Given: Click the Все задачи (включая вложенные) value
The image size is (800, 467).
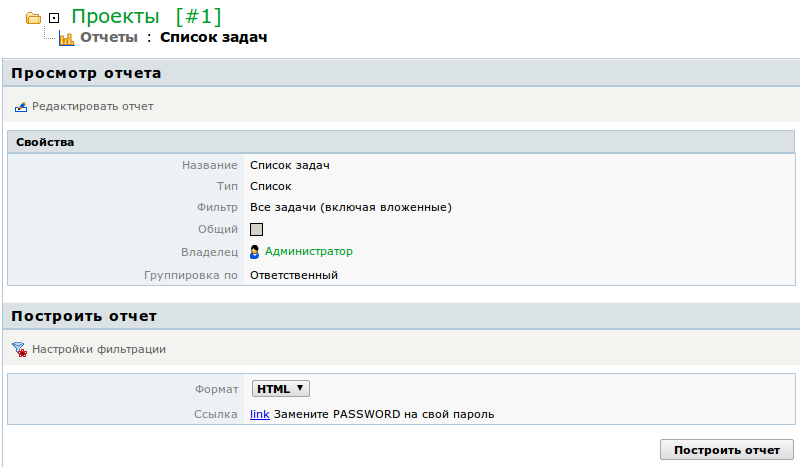Looking at the screenshot, I should pyautogui.click(x=350, y=208).
